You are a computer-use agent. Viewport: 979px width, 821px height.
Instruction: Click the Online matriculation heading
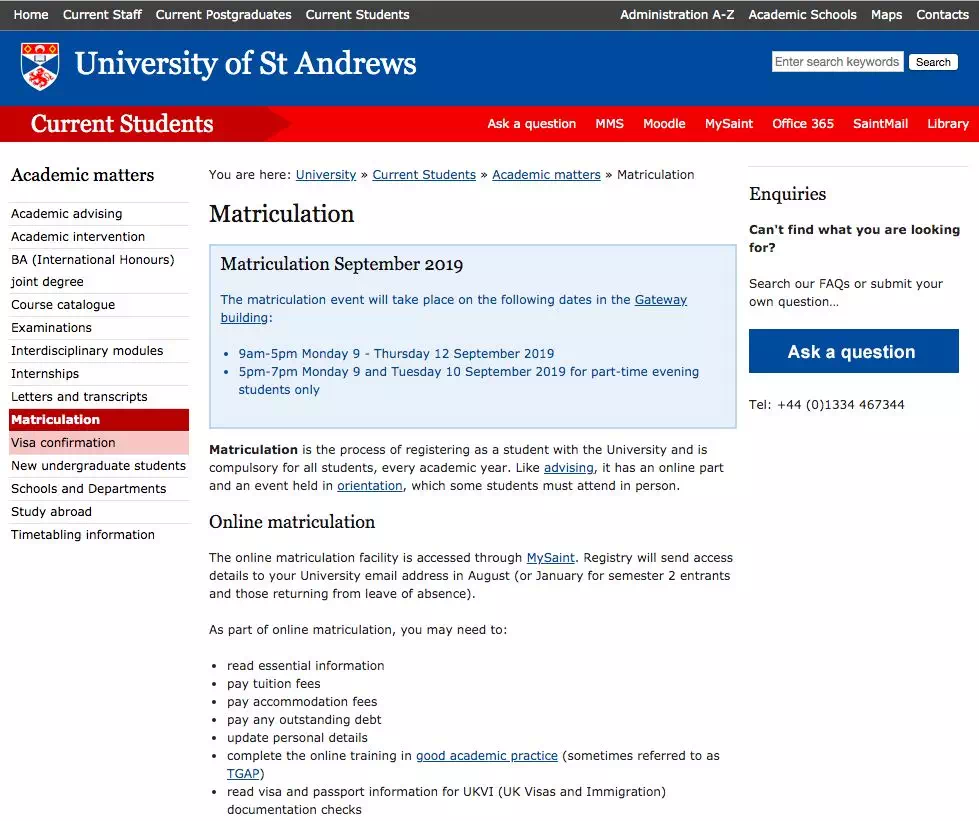coord(292,522)
